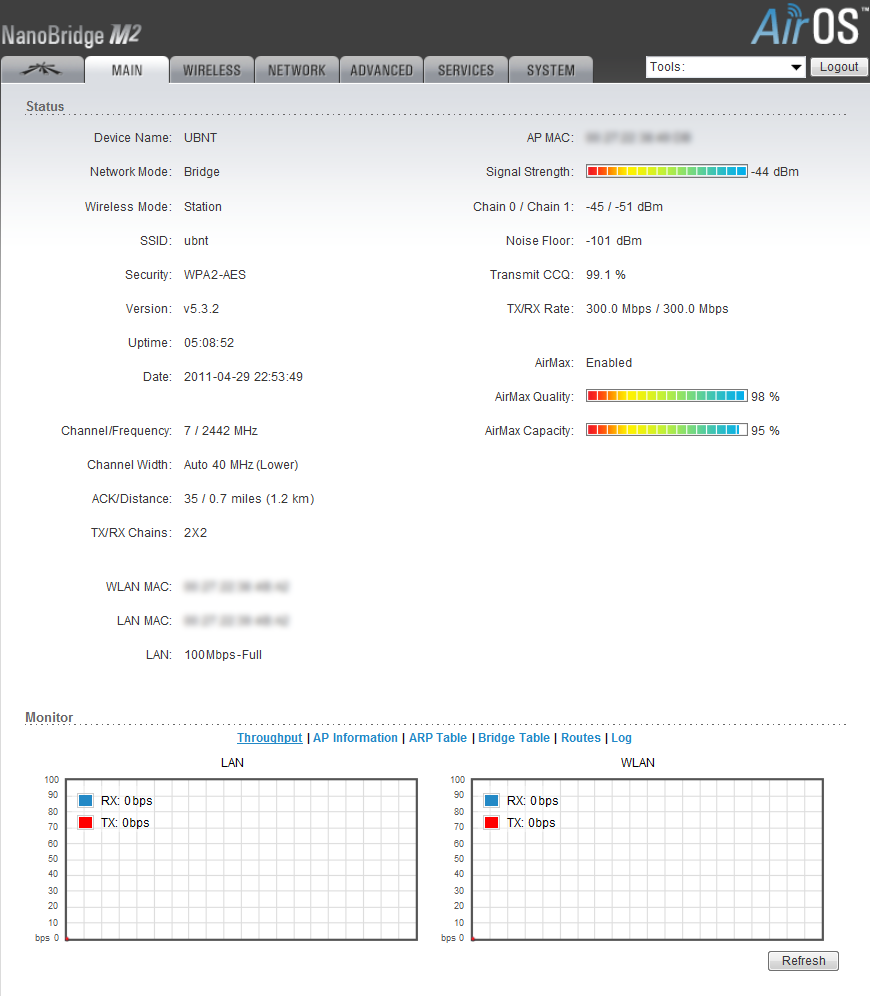Viewport: 870px width, 996px height.
Task: Click the NanoBridge M2 logo
Action: 71,36
